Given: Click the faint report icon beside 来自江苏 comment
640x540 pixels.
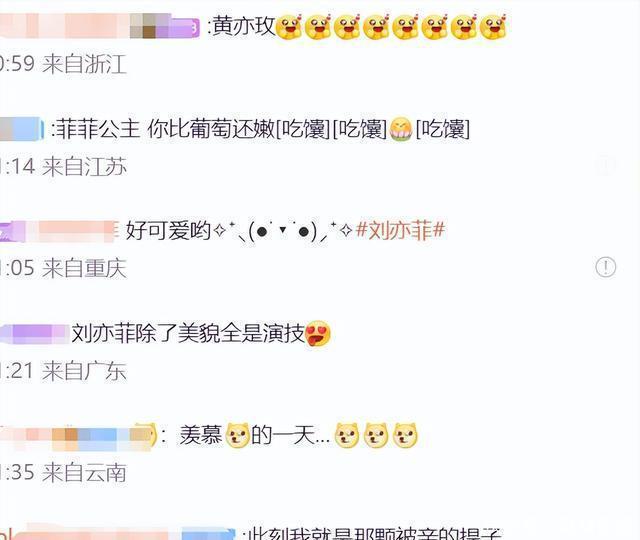Looking at the screenshot, I should (606, 164).
